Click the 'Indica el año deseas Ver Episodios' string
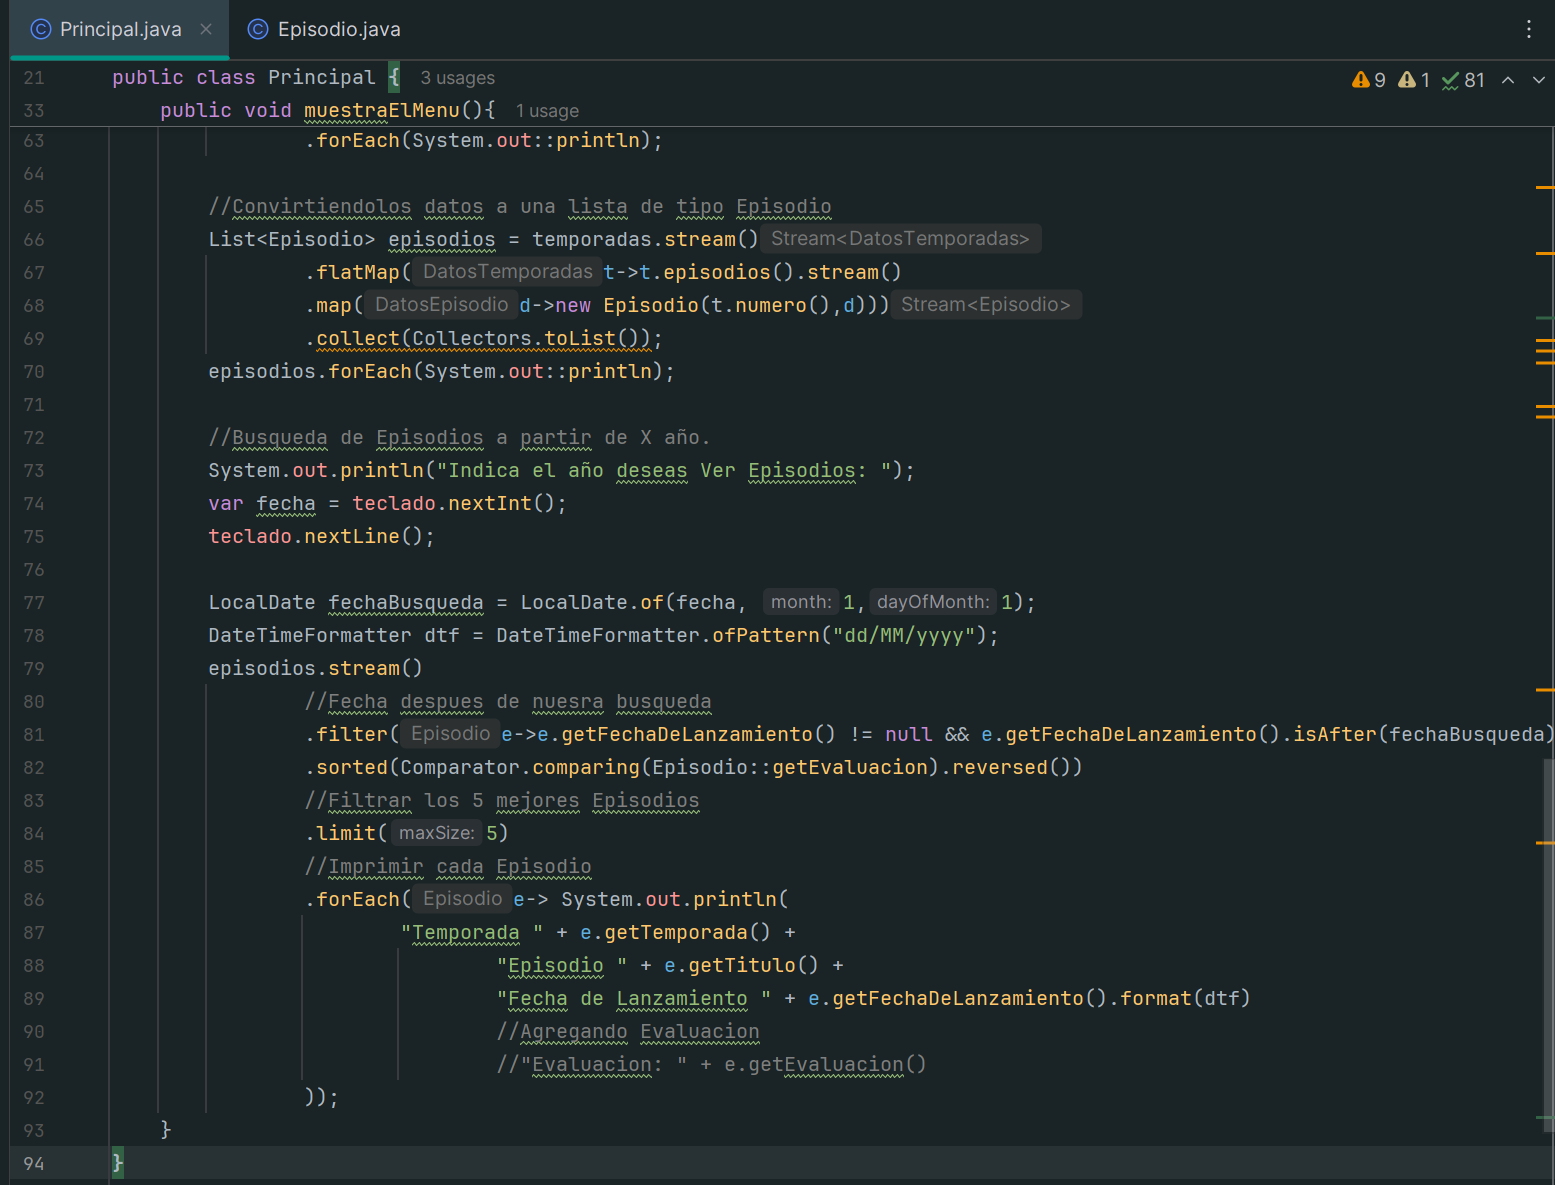Image resolution: width=1555 pixels, height=1185 pixels. [x=665, y=471]
